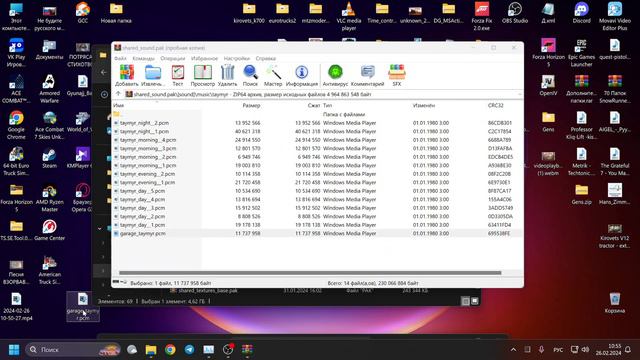This screenshot has height=360, width=640.
Task: Select file taymyr_day__1.pcm
Action: click(x=317, y=225)
